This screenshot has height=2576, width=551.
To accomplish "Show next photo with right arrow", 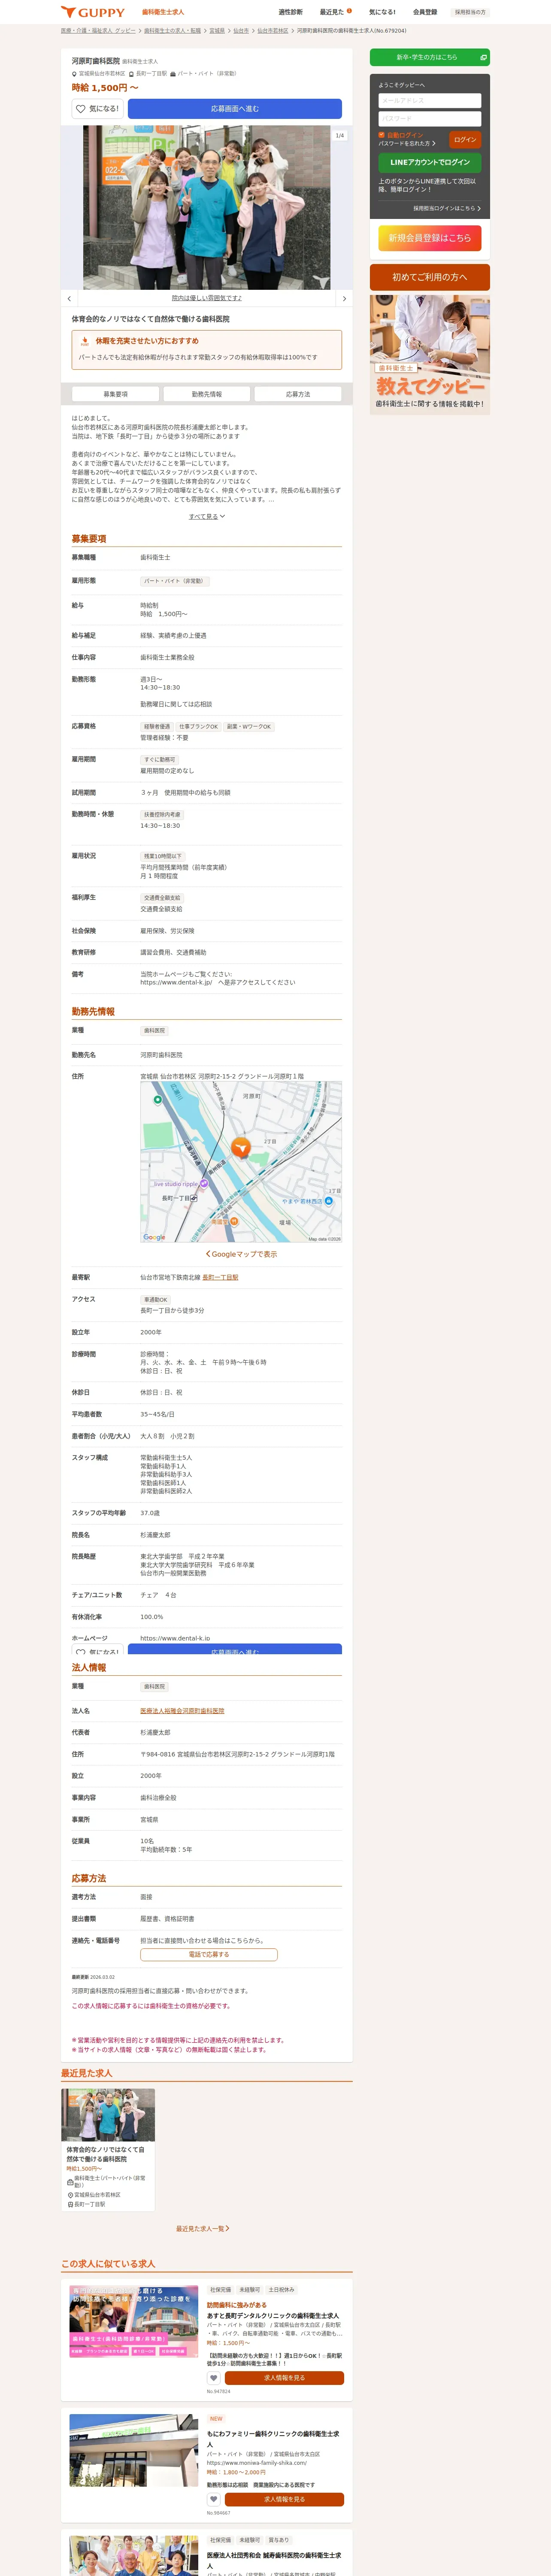I will click(344, 298).
